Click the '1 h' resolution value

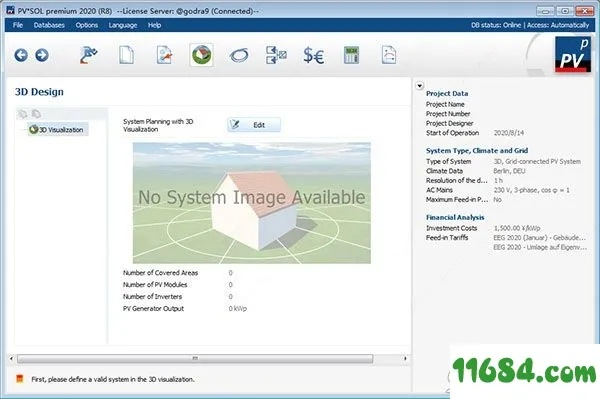[498, 181]
